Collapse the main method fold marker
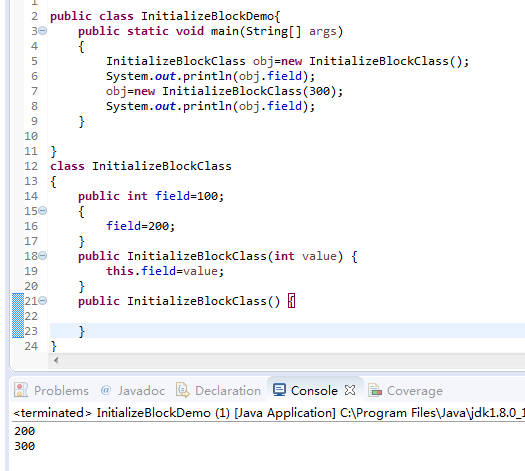This screenshot has height=471, width=525. pos(43,31)
